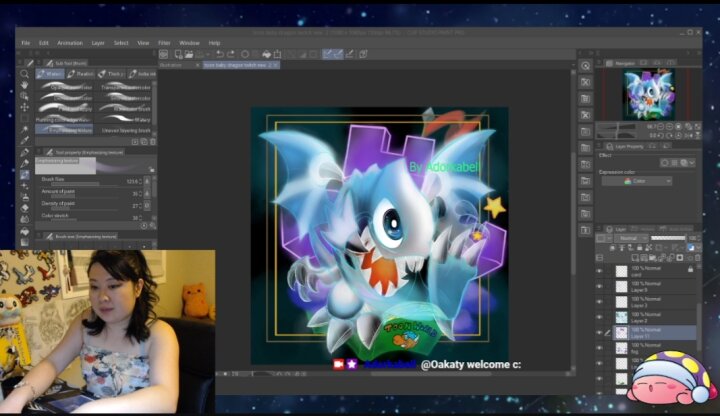Open the Window menu
This screenshot has width=720, height=416.
point(189,43)
